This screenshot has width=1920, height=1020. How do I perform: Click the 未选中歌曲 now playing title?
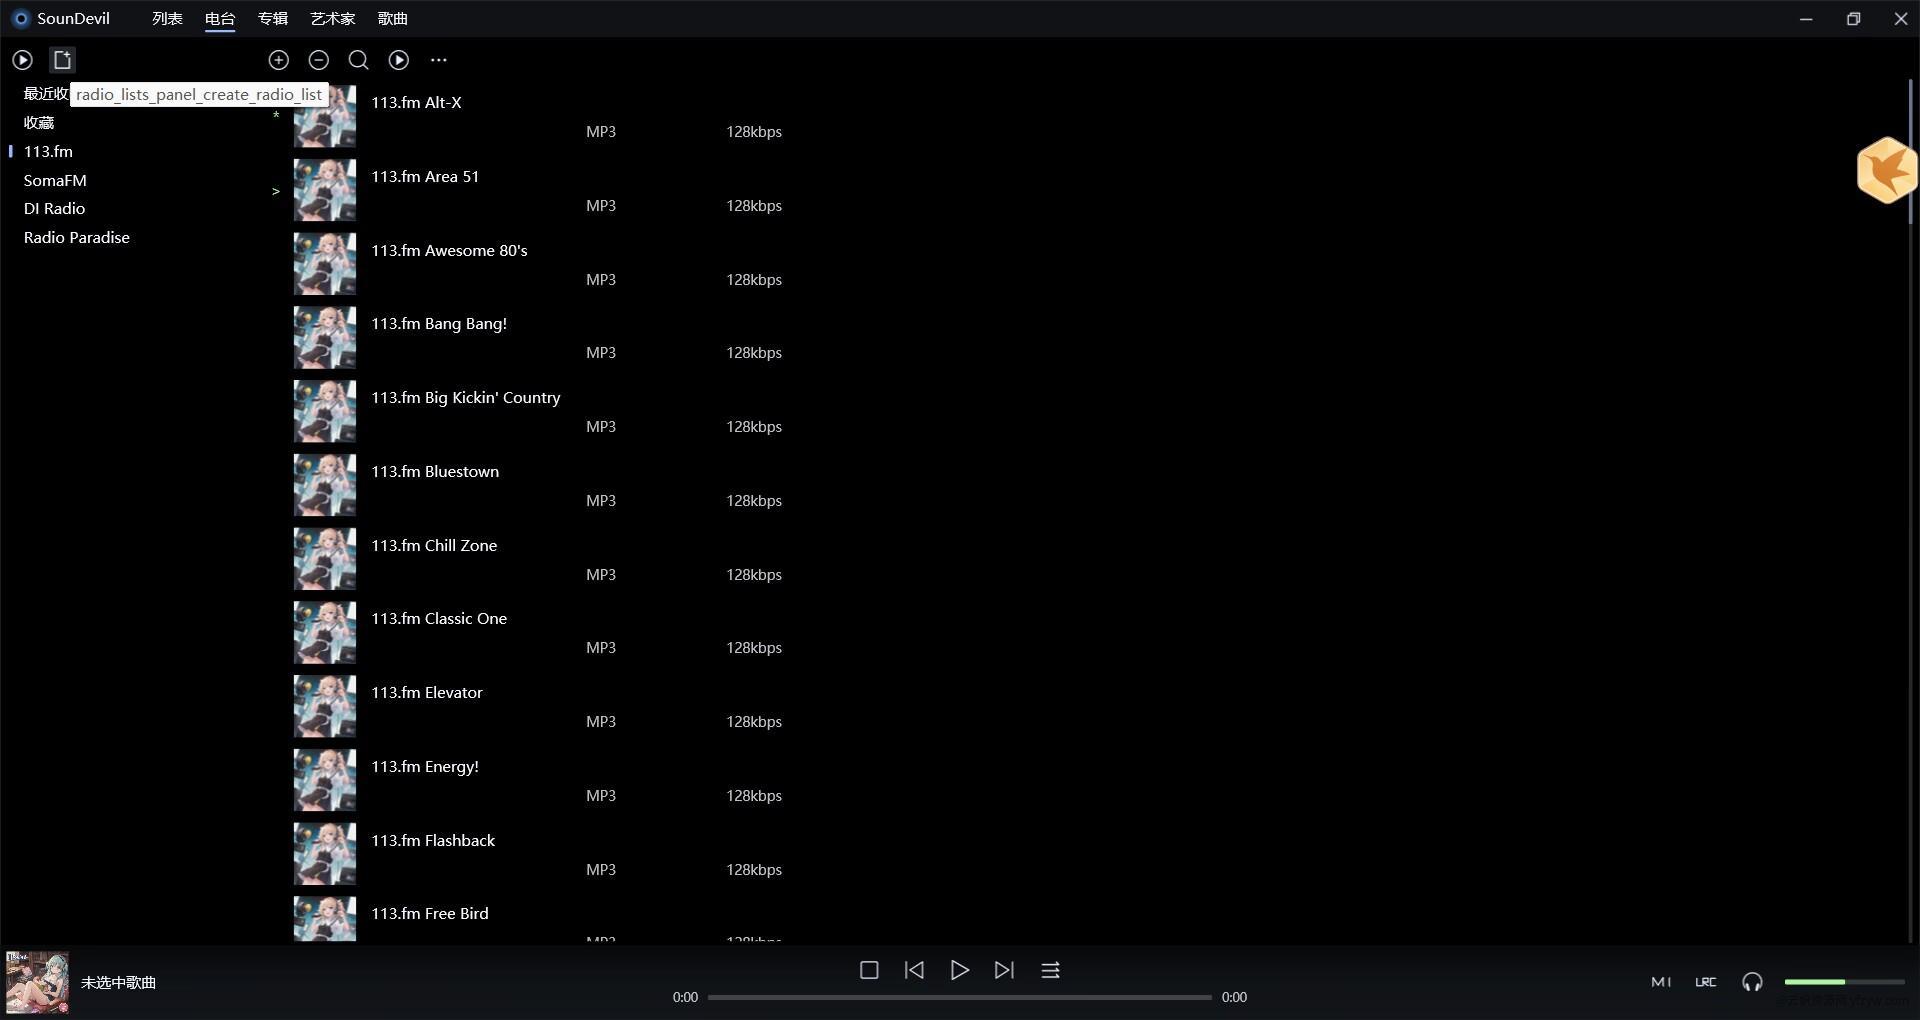coord(118,983)
